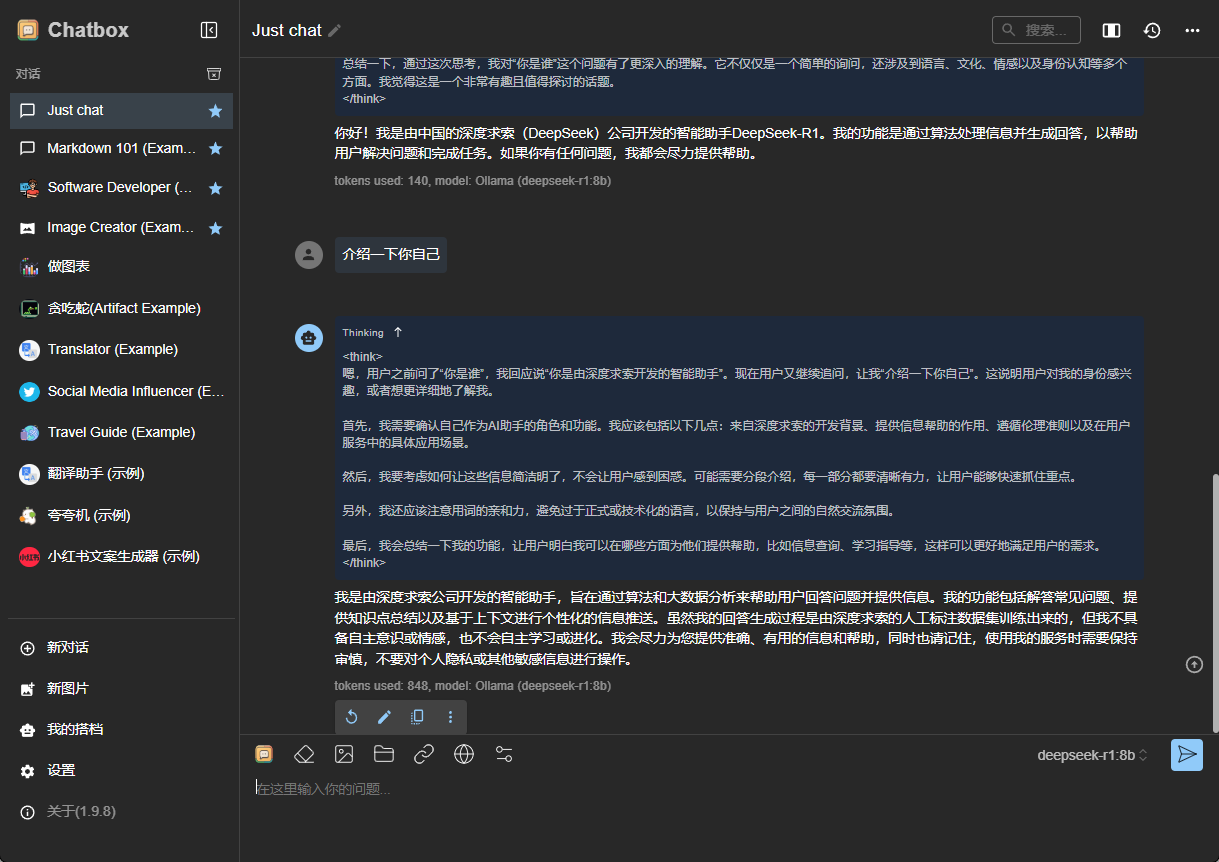The width and height of the screenshot is (1219, 862).
Task: Click the assistant robot avatar
Action: [x=309, y=338]
